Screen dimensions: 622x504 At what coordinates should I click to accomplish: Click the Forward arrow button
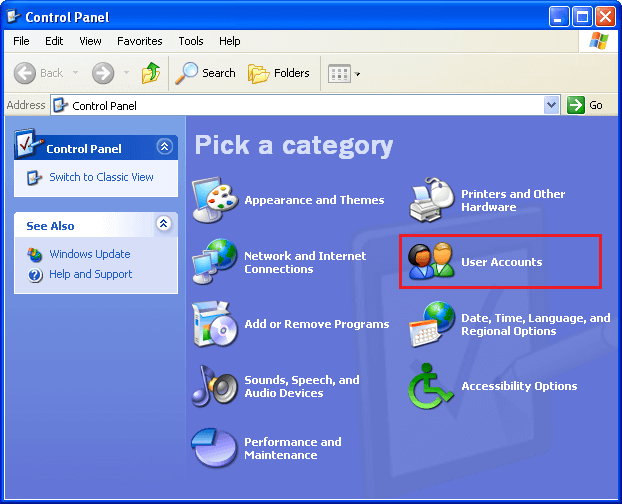click(103, 73)
